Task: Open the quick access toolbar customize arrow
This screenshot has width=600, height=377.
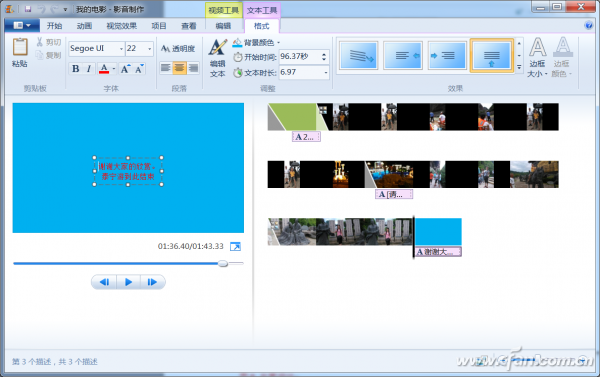Action: 65,9
